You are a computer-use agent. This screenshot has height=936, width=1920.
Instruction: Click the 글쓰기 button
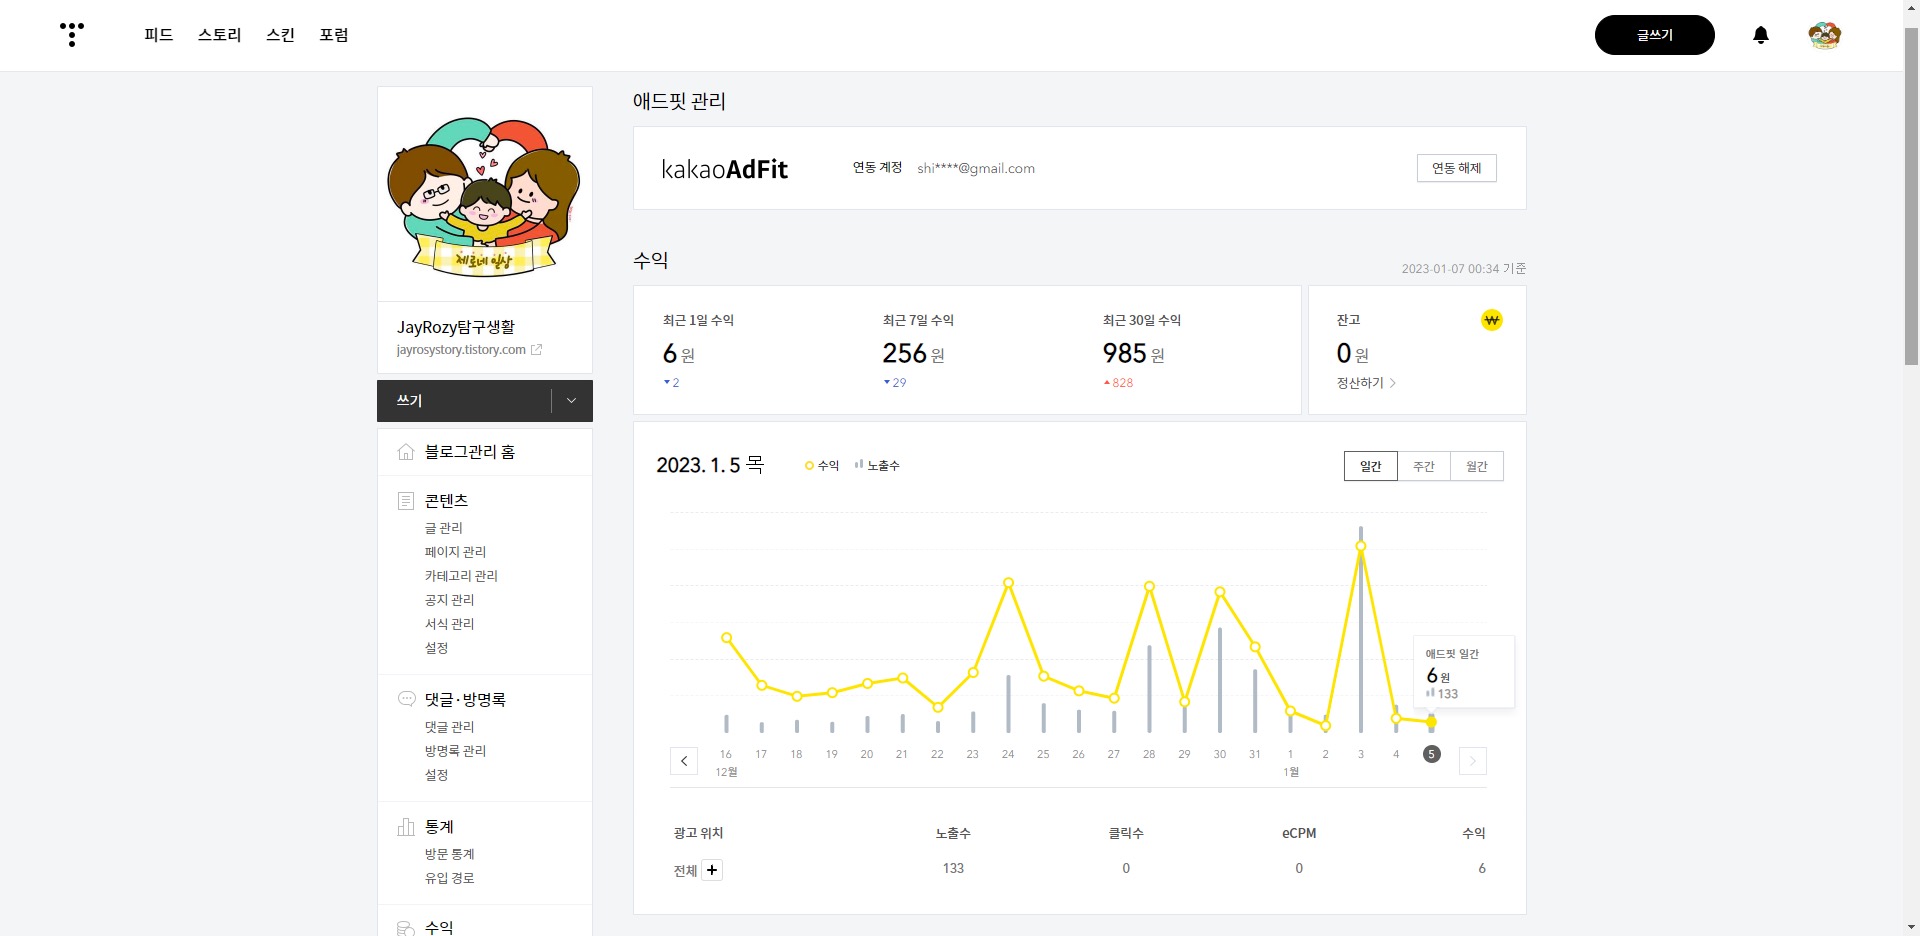click(x=1655, y=35)
